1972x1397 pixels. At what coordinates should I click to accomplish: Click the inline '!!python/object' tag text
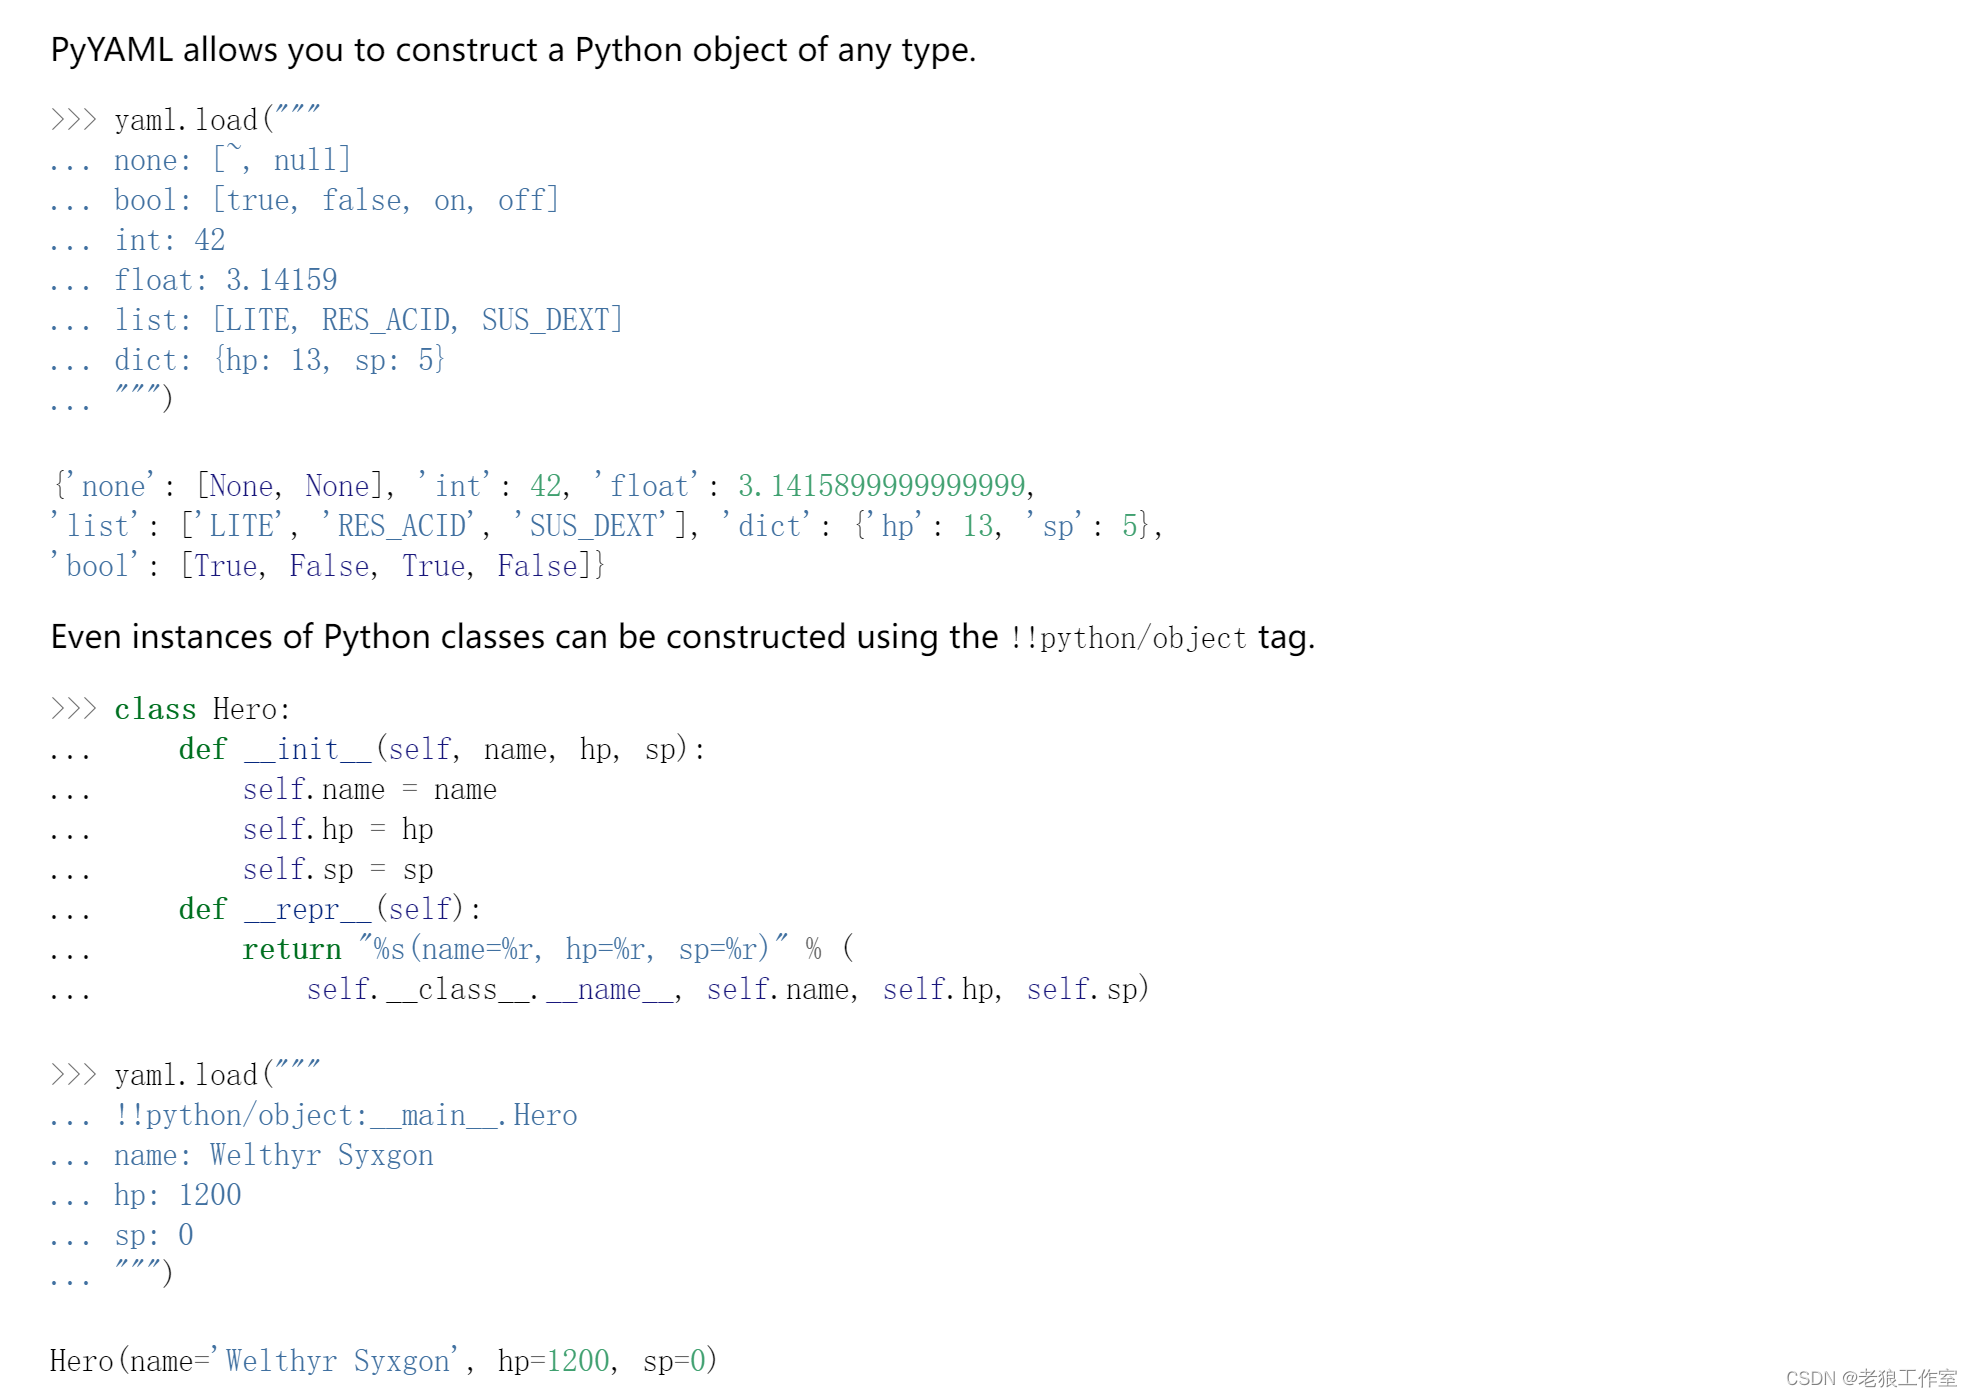[1127, 638]
